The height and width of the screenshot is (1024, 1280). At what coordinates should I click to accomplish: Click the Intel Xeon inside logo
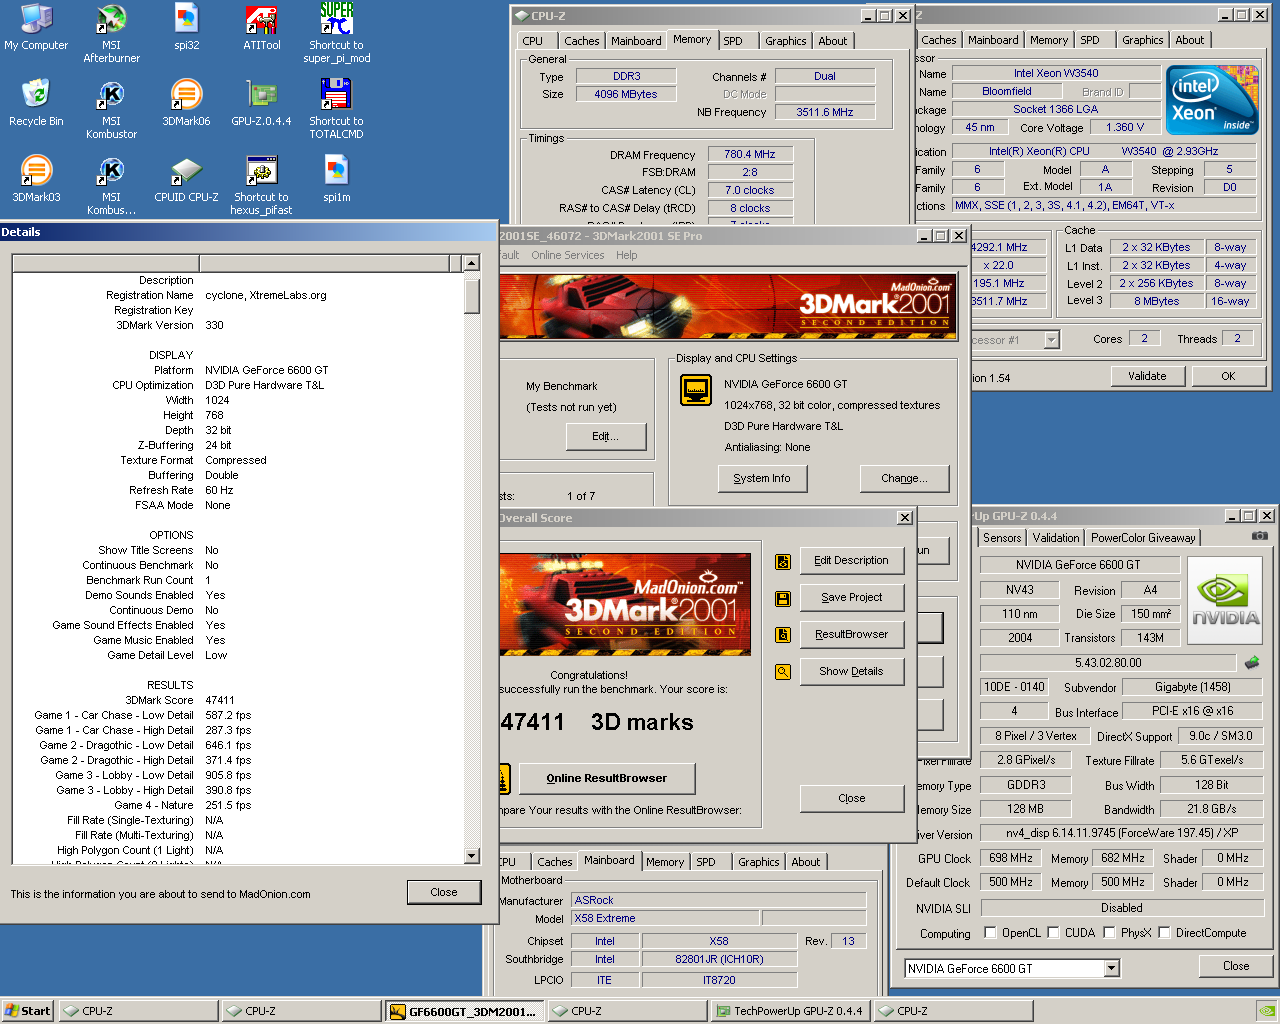(x=1214, y=100)
